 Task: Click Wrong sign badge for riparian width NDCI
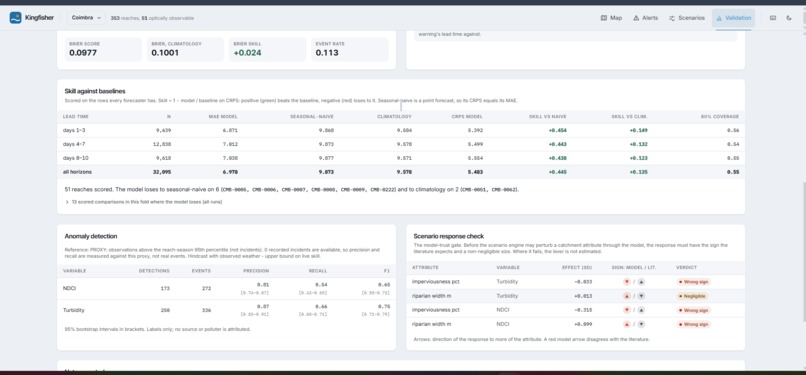(693, 324)
